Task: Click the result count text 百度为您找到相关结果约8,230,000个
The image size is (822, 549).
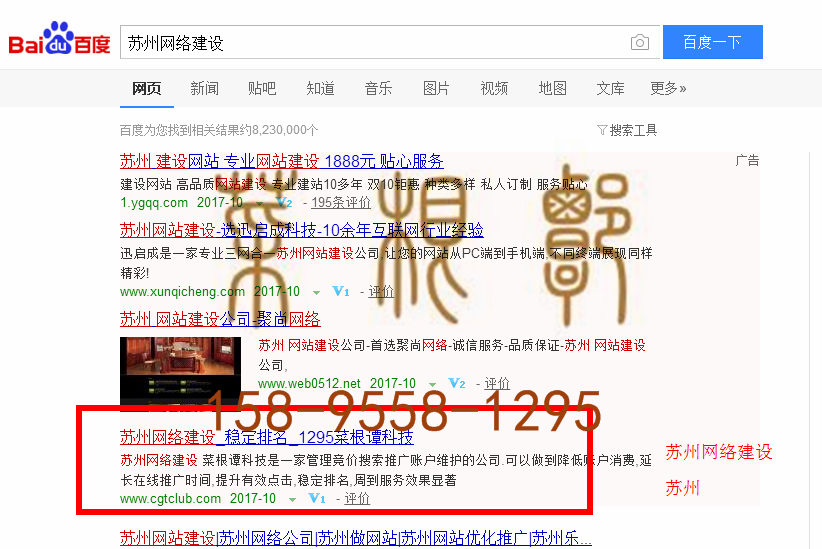Action: 219,130
